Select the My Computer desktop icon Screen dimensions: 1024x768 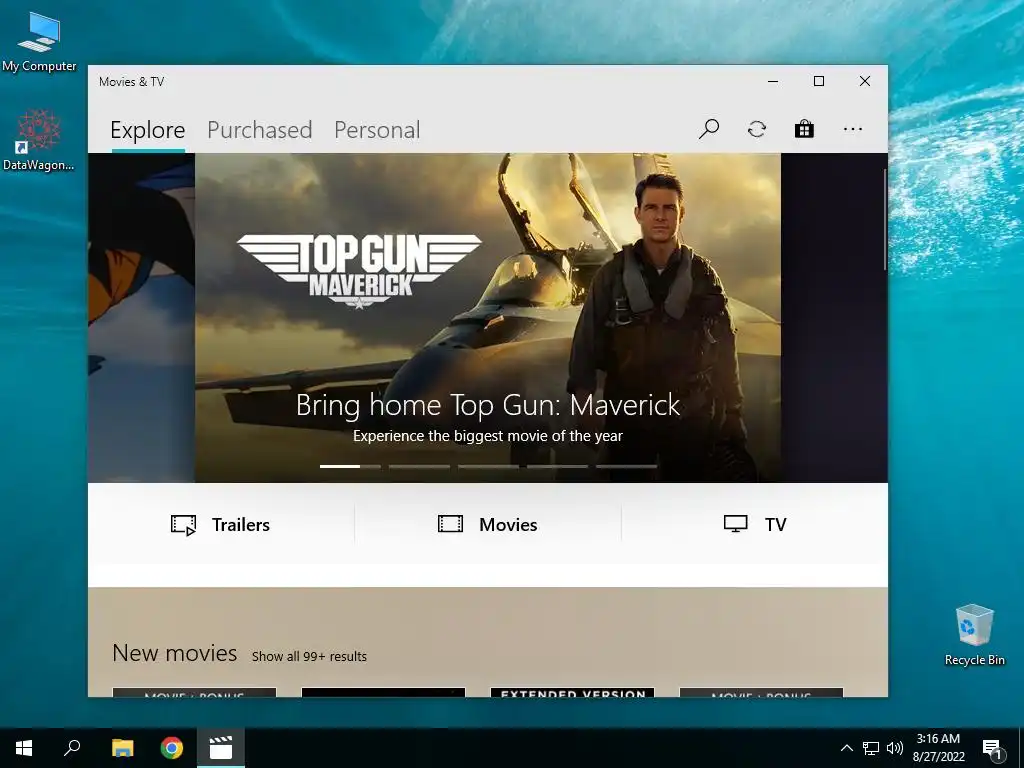(x=39, y=42)
